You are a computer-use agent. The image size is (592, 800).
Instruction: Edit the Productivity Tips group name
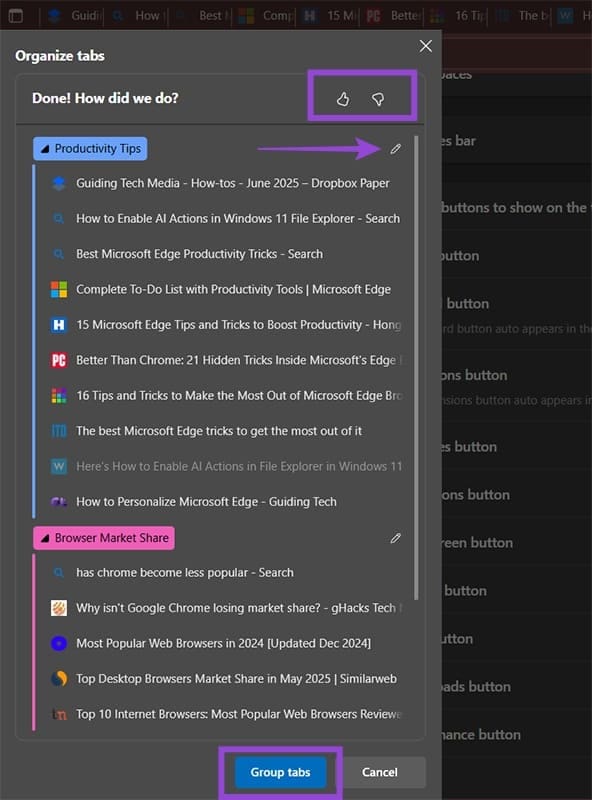[x=396, y=149]
